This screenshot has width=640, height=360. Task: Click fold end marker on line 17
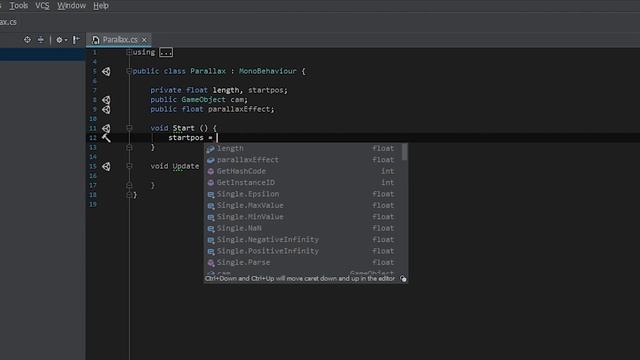point(129,185)
